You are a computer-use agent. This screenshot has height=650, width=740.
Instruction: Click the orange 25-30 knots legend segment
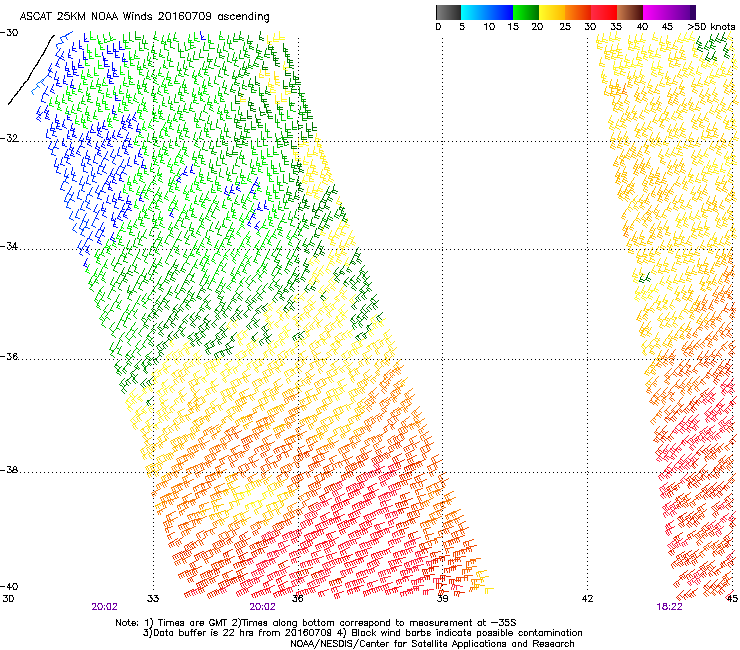pos(578,12)
